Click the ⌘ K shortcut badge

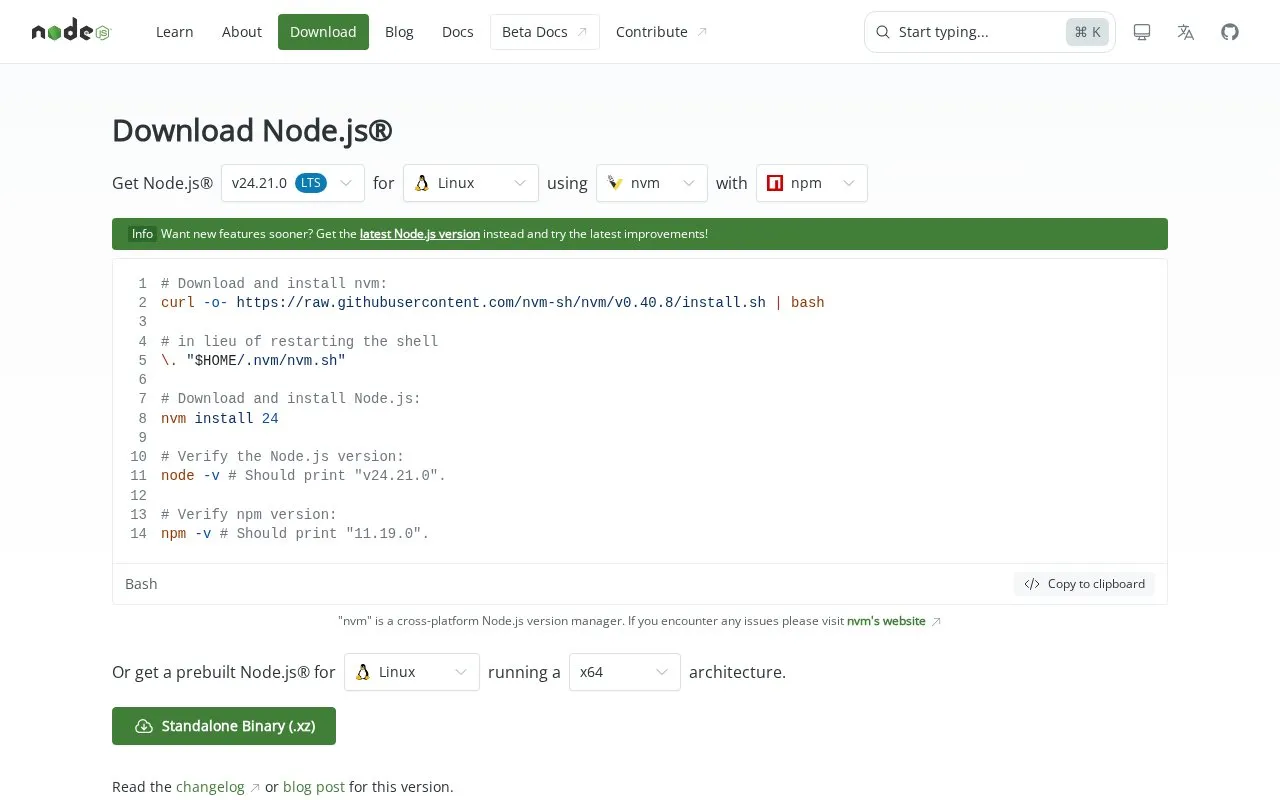click(x=1087, y=32)
